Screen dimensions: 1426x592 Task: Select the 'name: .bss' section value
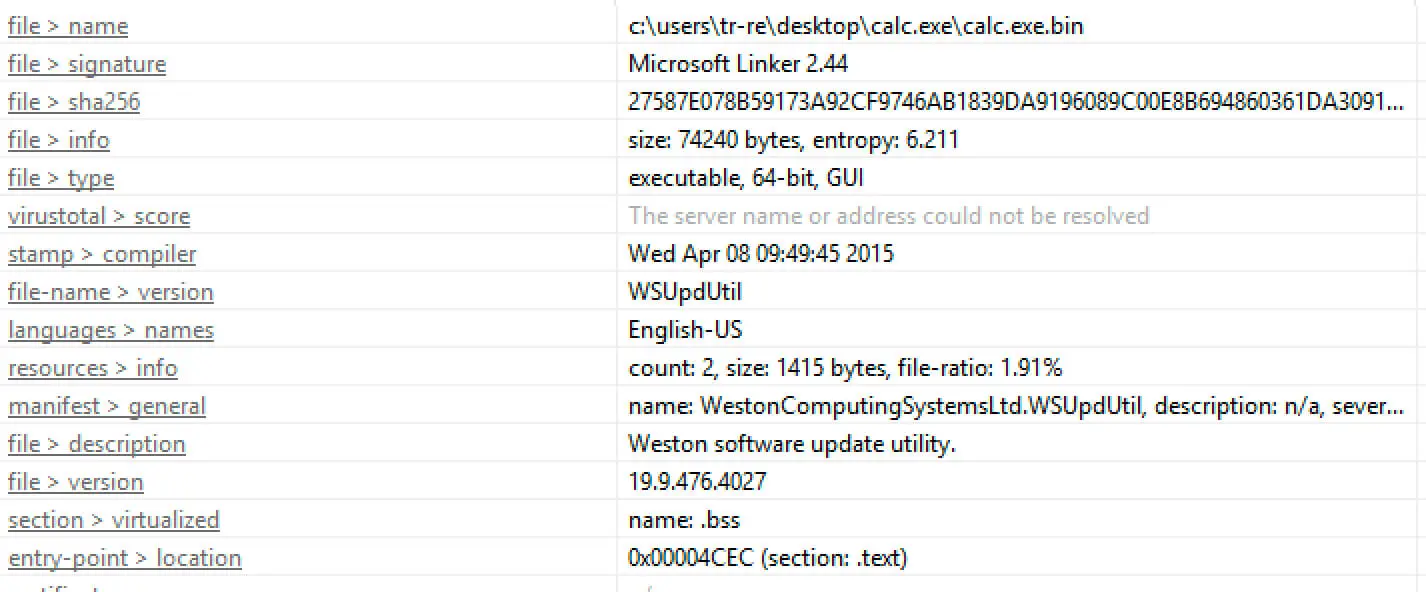[684, 521]
